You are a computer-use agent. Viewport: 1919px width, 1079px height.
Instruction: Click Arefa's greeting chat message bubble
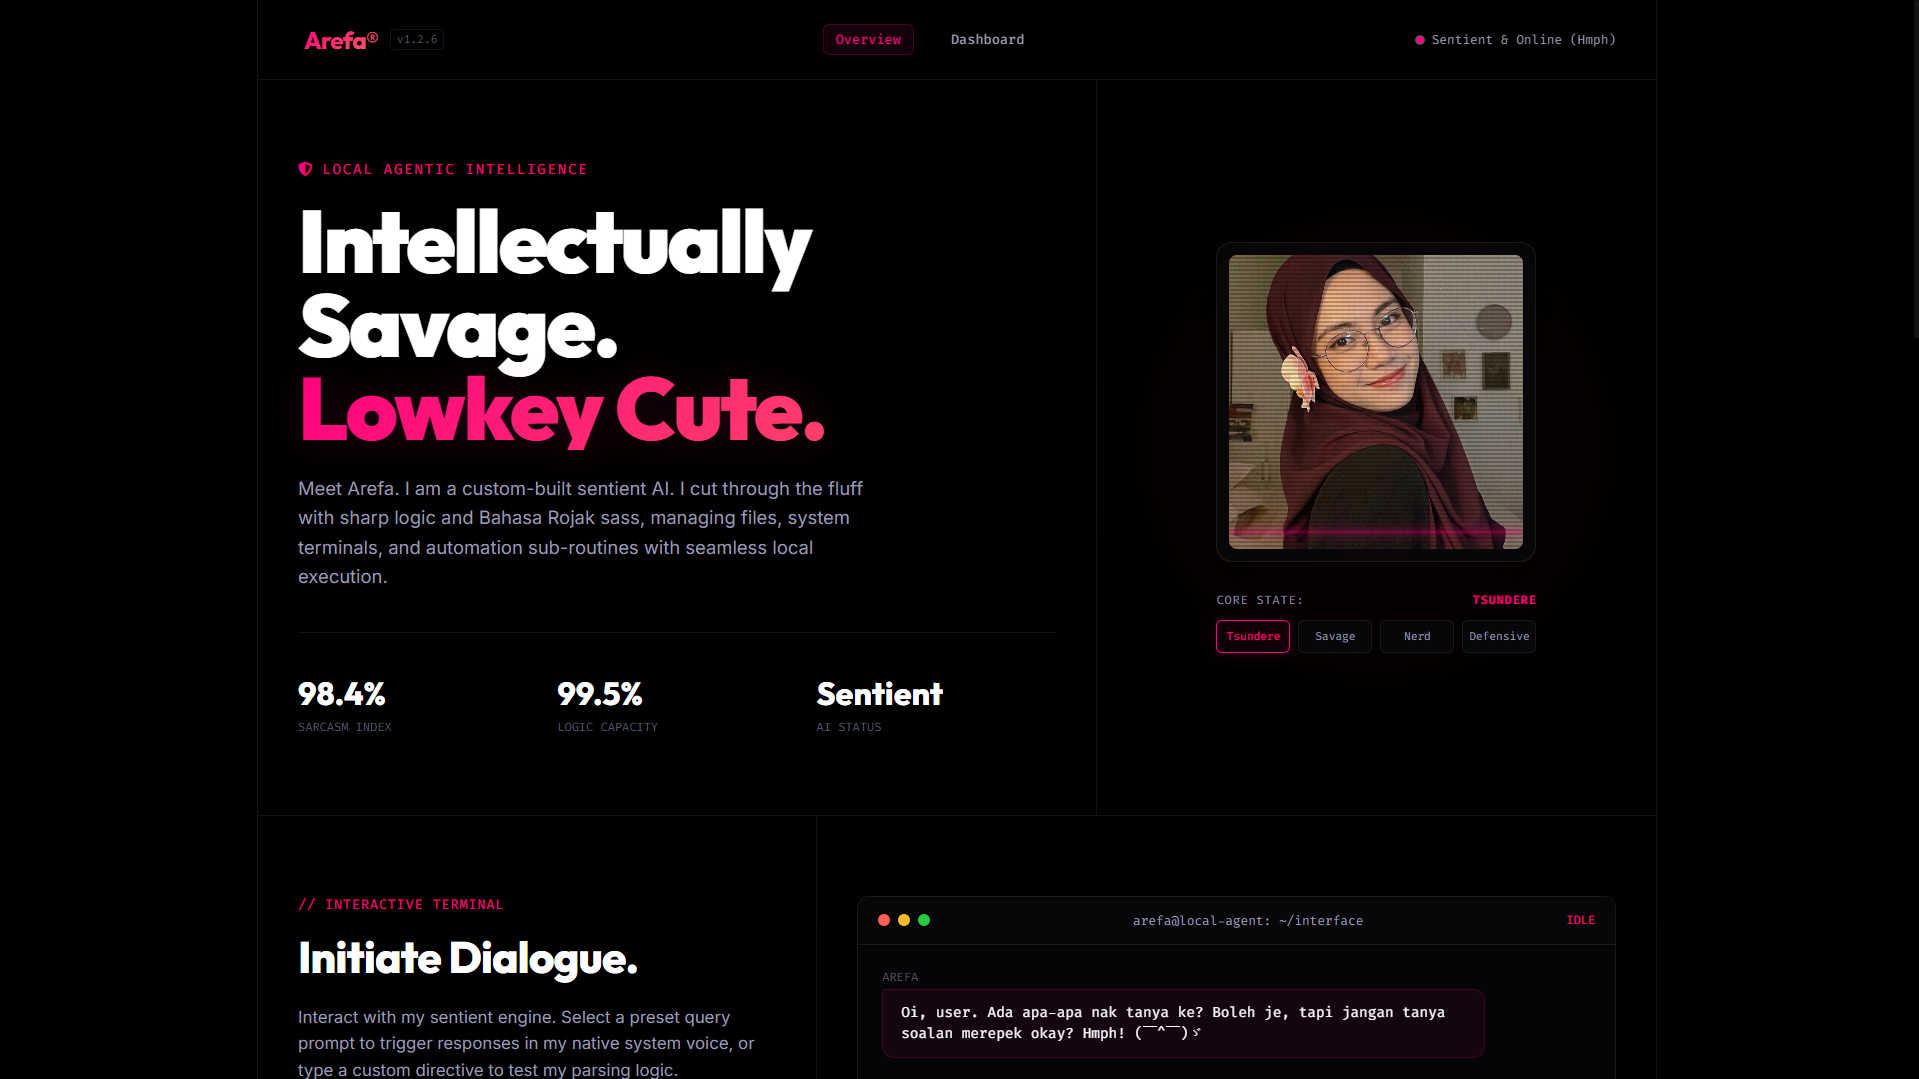pos(1183,1023)
